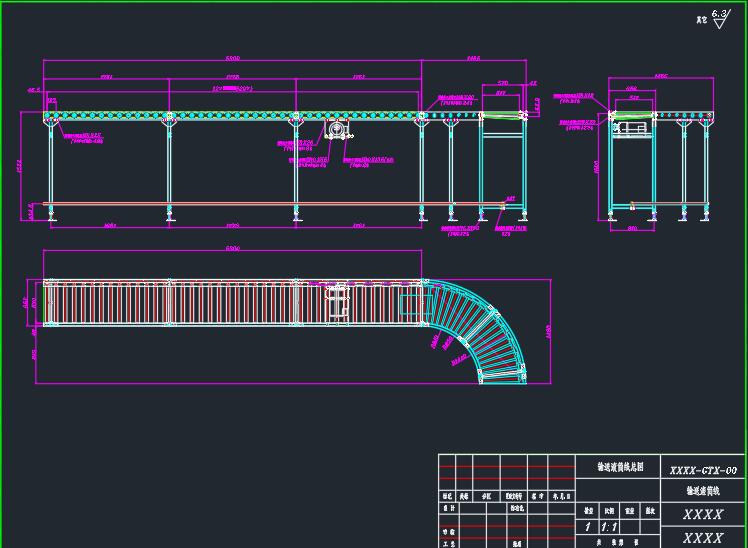Viewport: 748px width, 548px height.
Task: Select the curved roller section in plan view
Action: pyautogui.click(x=475, y=330)
